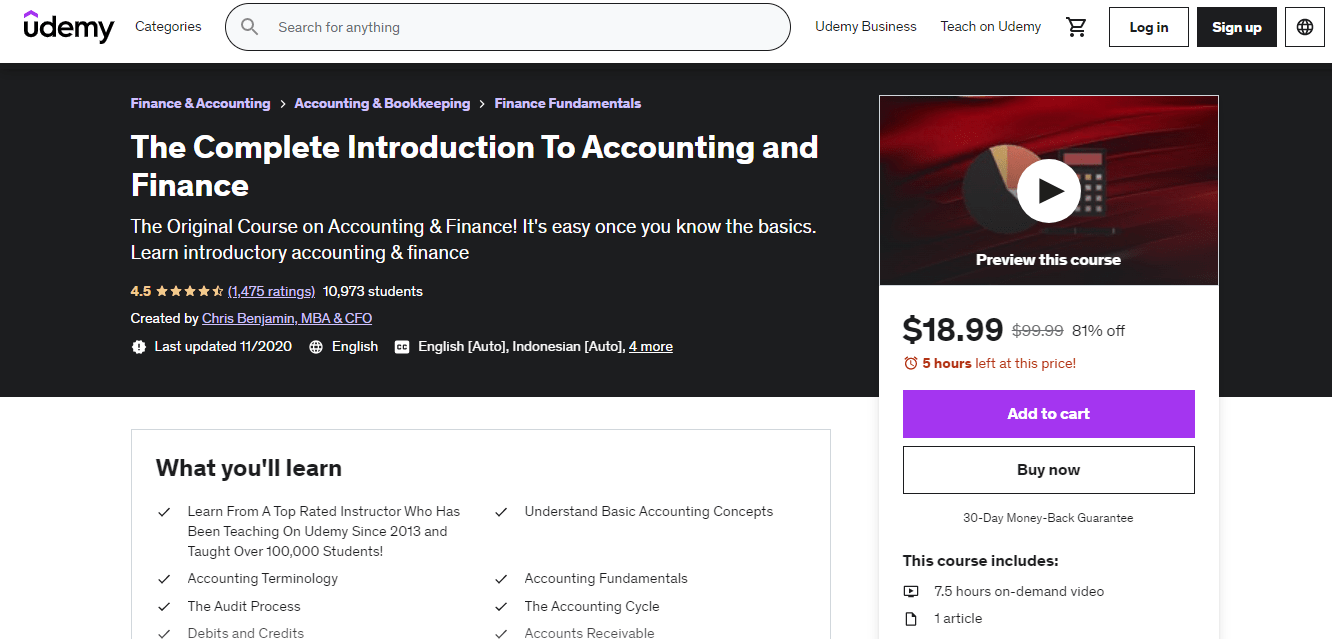Click the Buy now button
This screenshot has width=1332, height=639.
(1048, 469)
